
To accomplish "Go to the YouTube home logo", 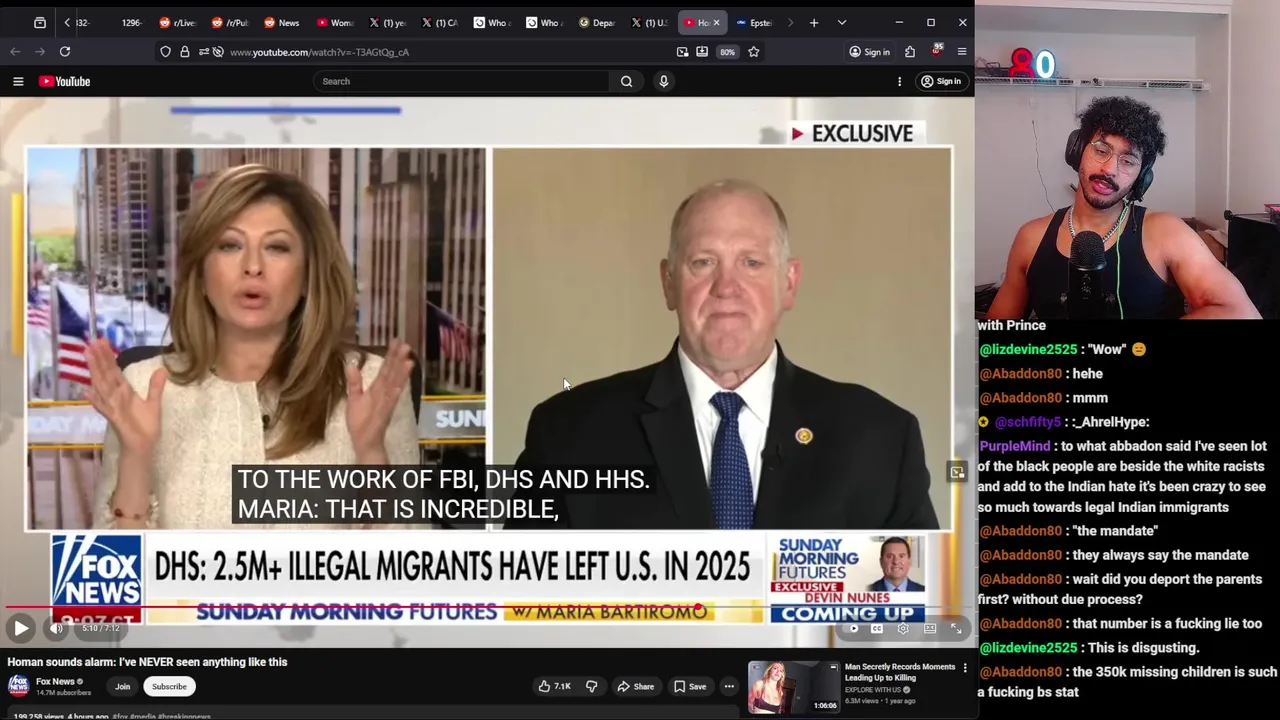I will pos(65,81).
